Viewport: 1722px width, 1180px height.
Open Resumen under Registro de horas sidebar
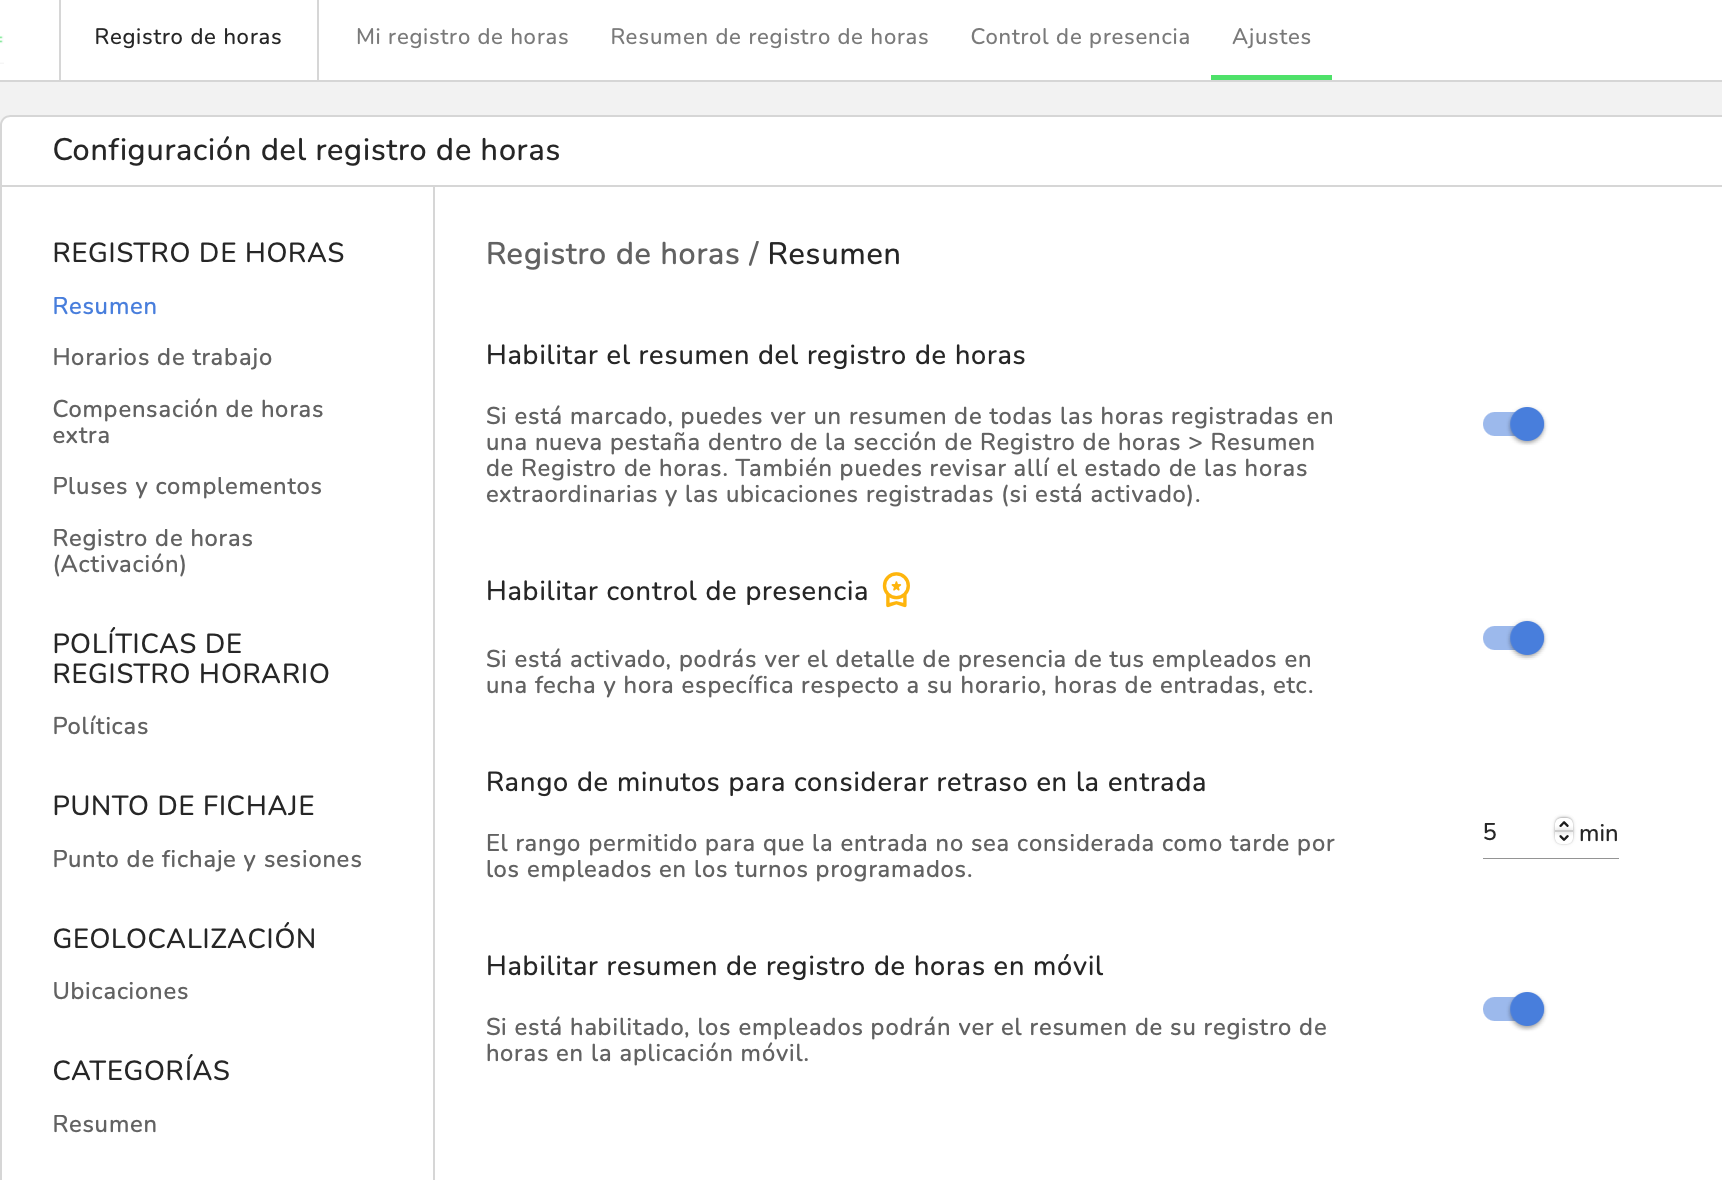pyautogui.click(x=105, y=306)
